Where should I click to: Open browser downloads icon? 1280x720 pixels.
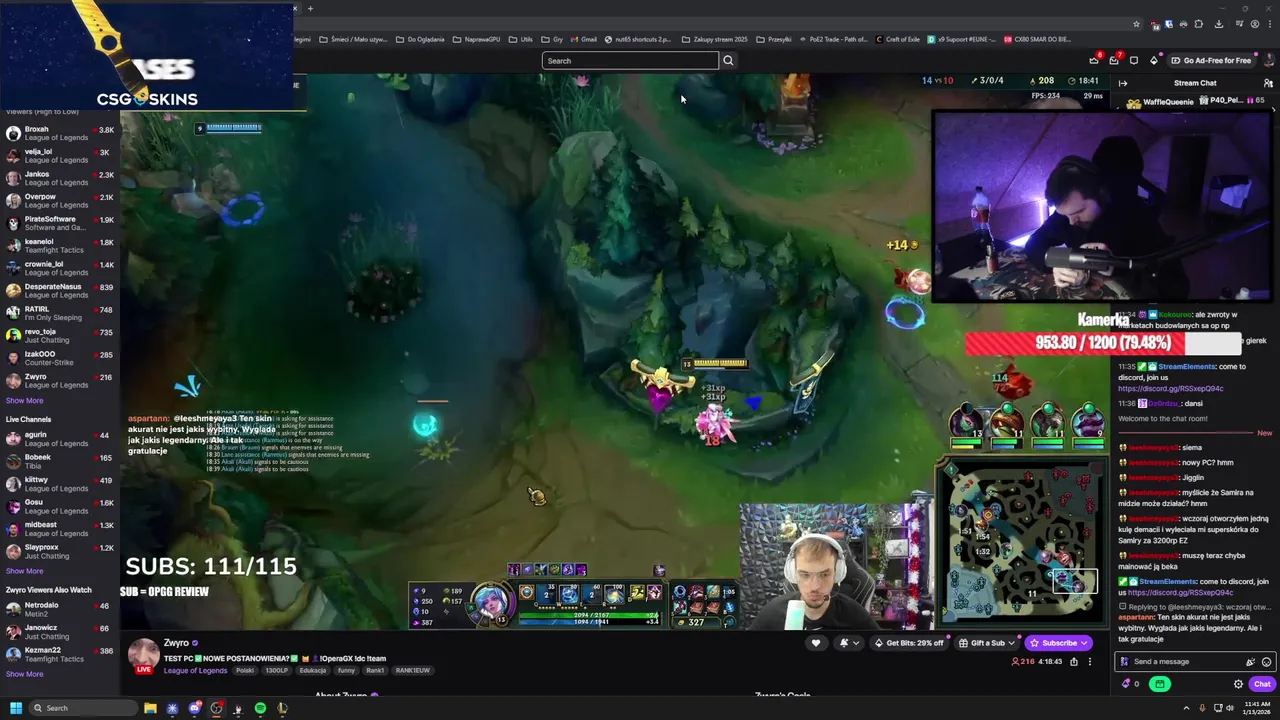(x=1219, y=24)
